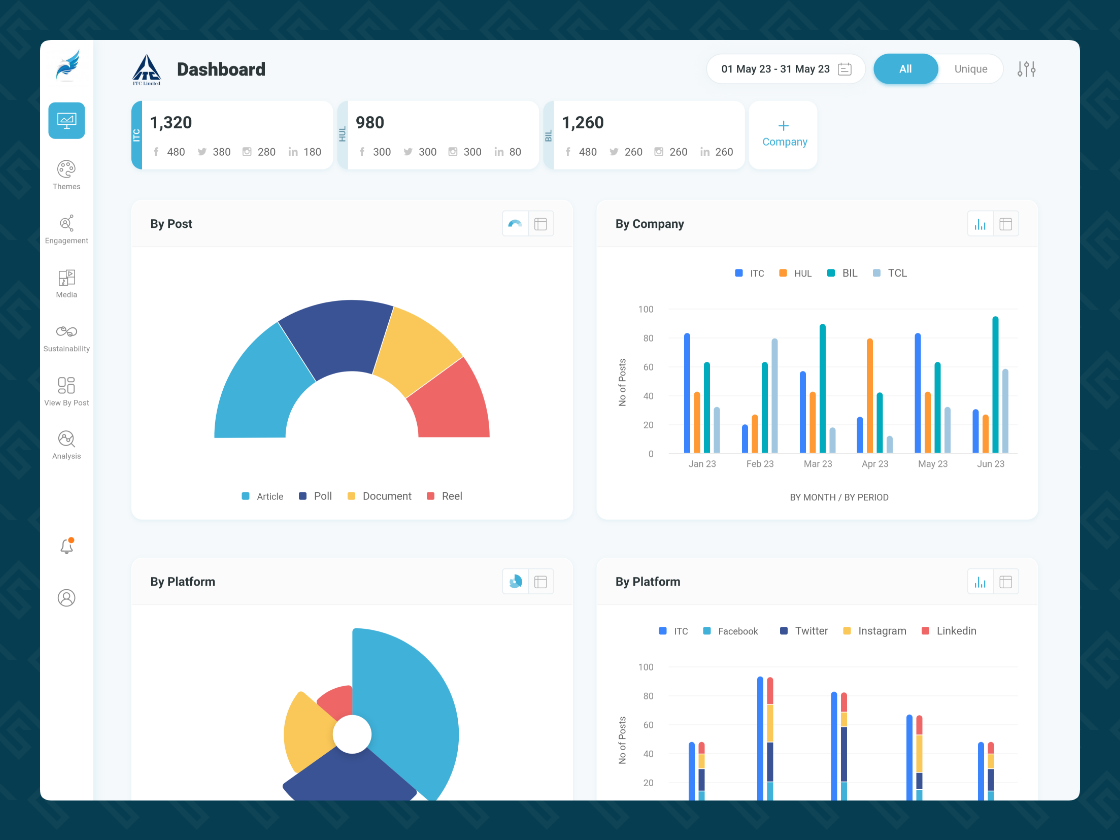The width and height of the screenshot is (1120, 840).
Task: Click the ITC legend in By Company
Action: (750, 274)
